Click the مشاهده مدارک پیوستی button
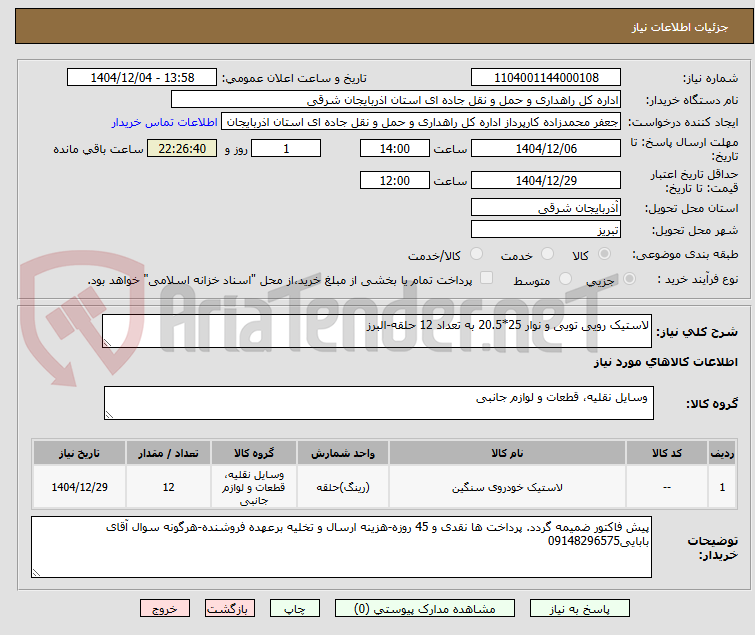The width and height of the screenshot is (755, 635). (425, 609)
